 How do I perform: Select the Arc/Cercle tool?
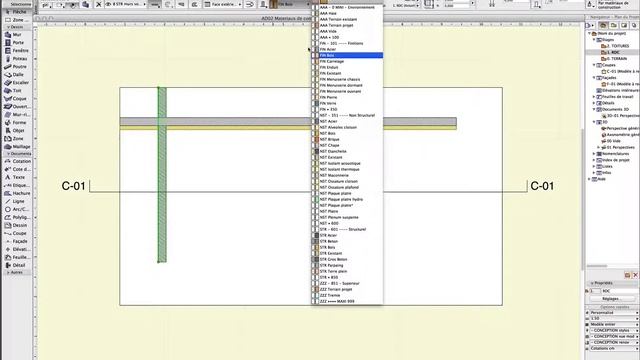tap(16, 209)
